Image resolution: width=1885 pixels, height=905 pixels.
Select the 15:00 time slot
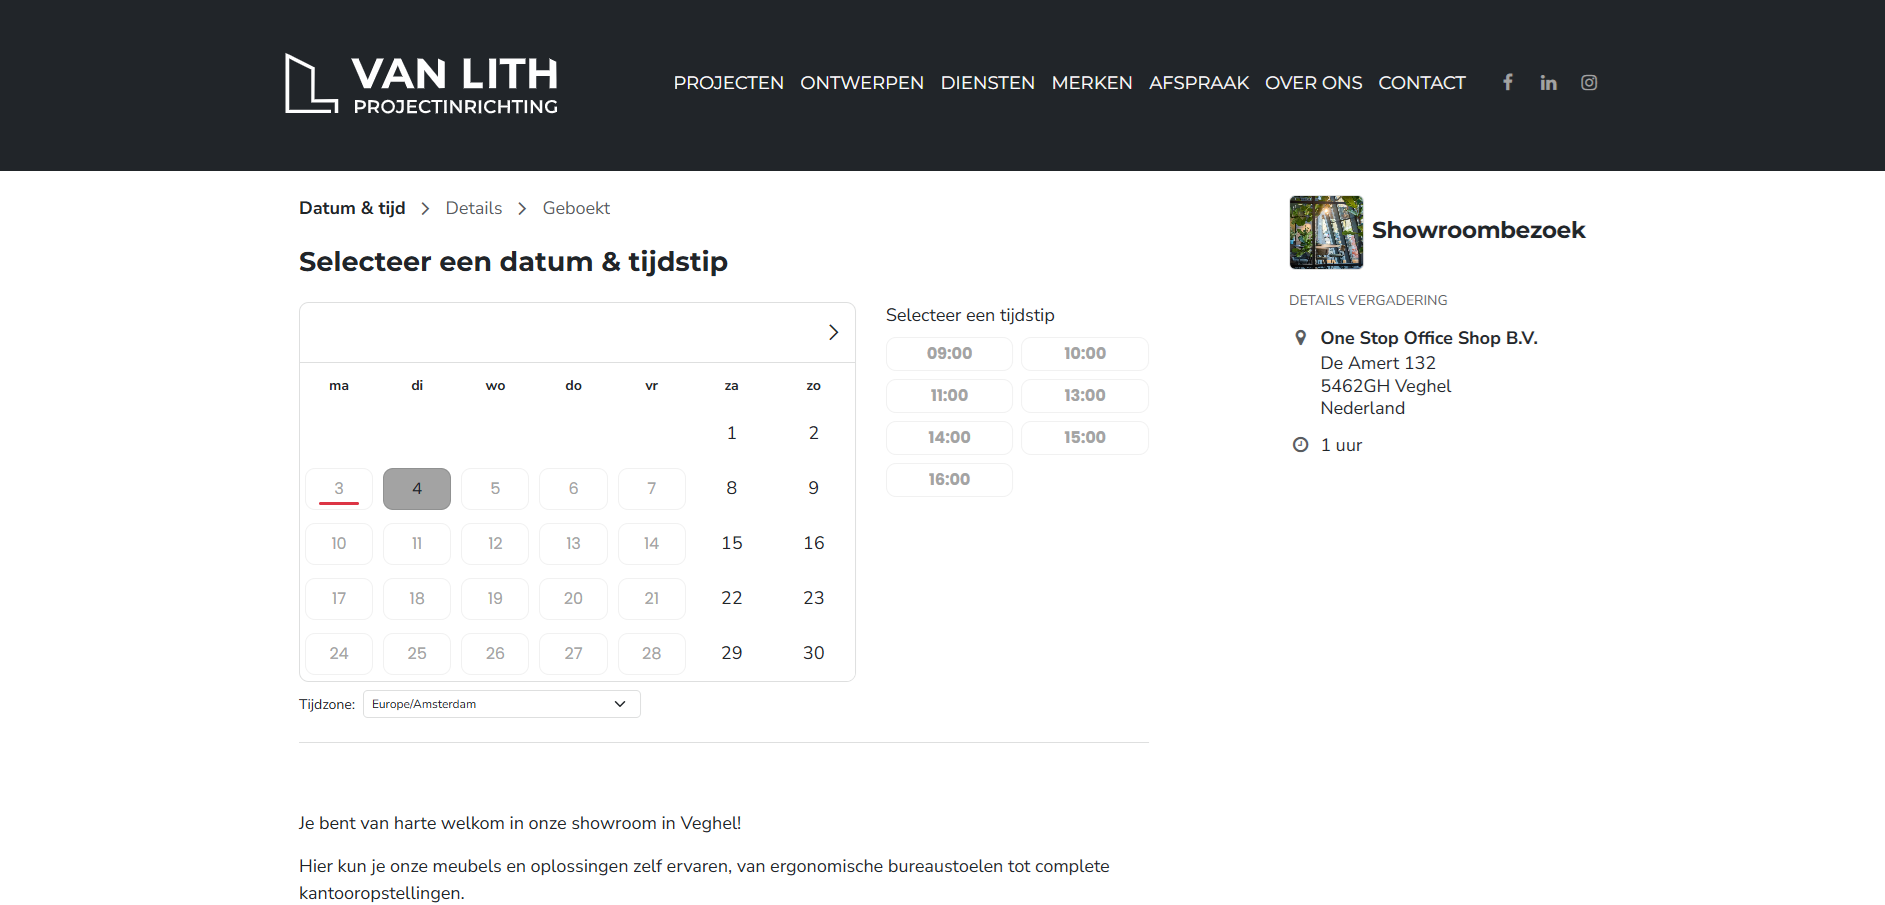(x=1084, y=438)
